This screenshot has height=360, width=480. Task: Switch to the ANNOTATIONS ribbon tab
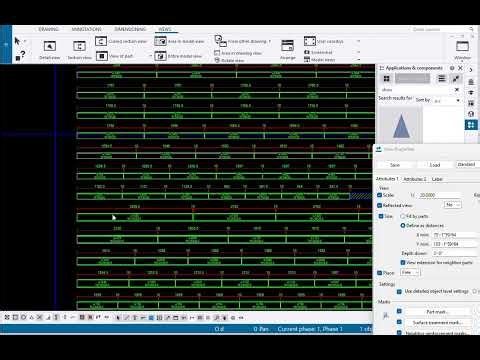coord(87,29)
